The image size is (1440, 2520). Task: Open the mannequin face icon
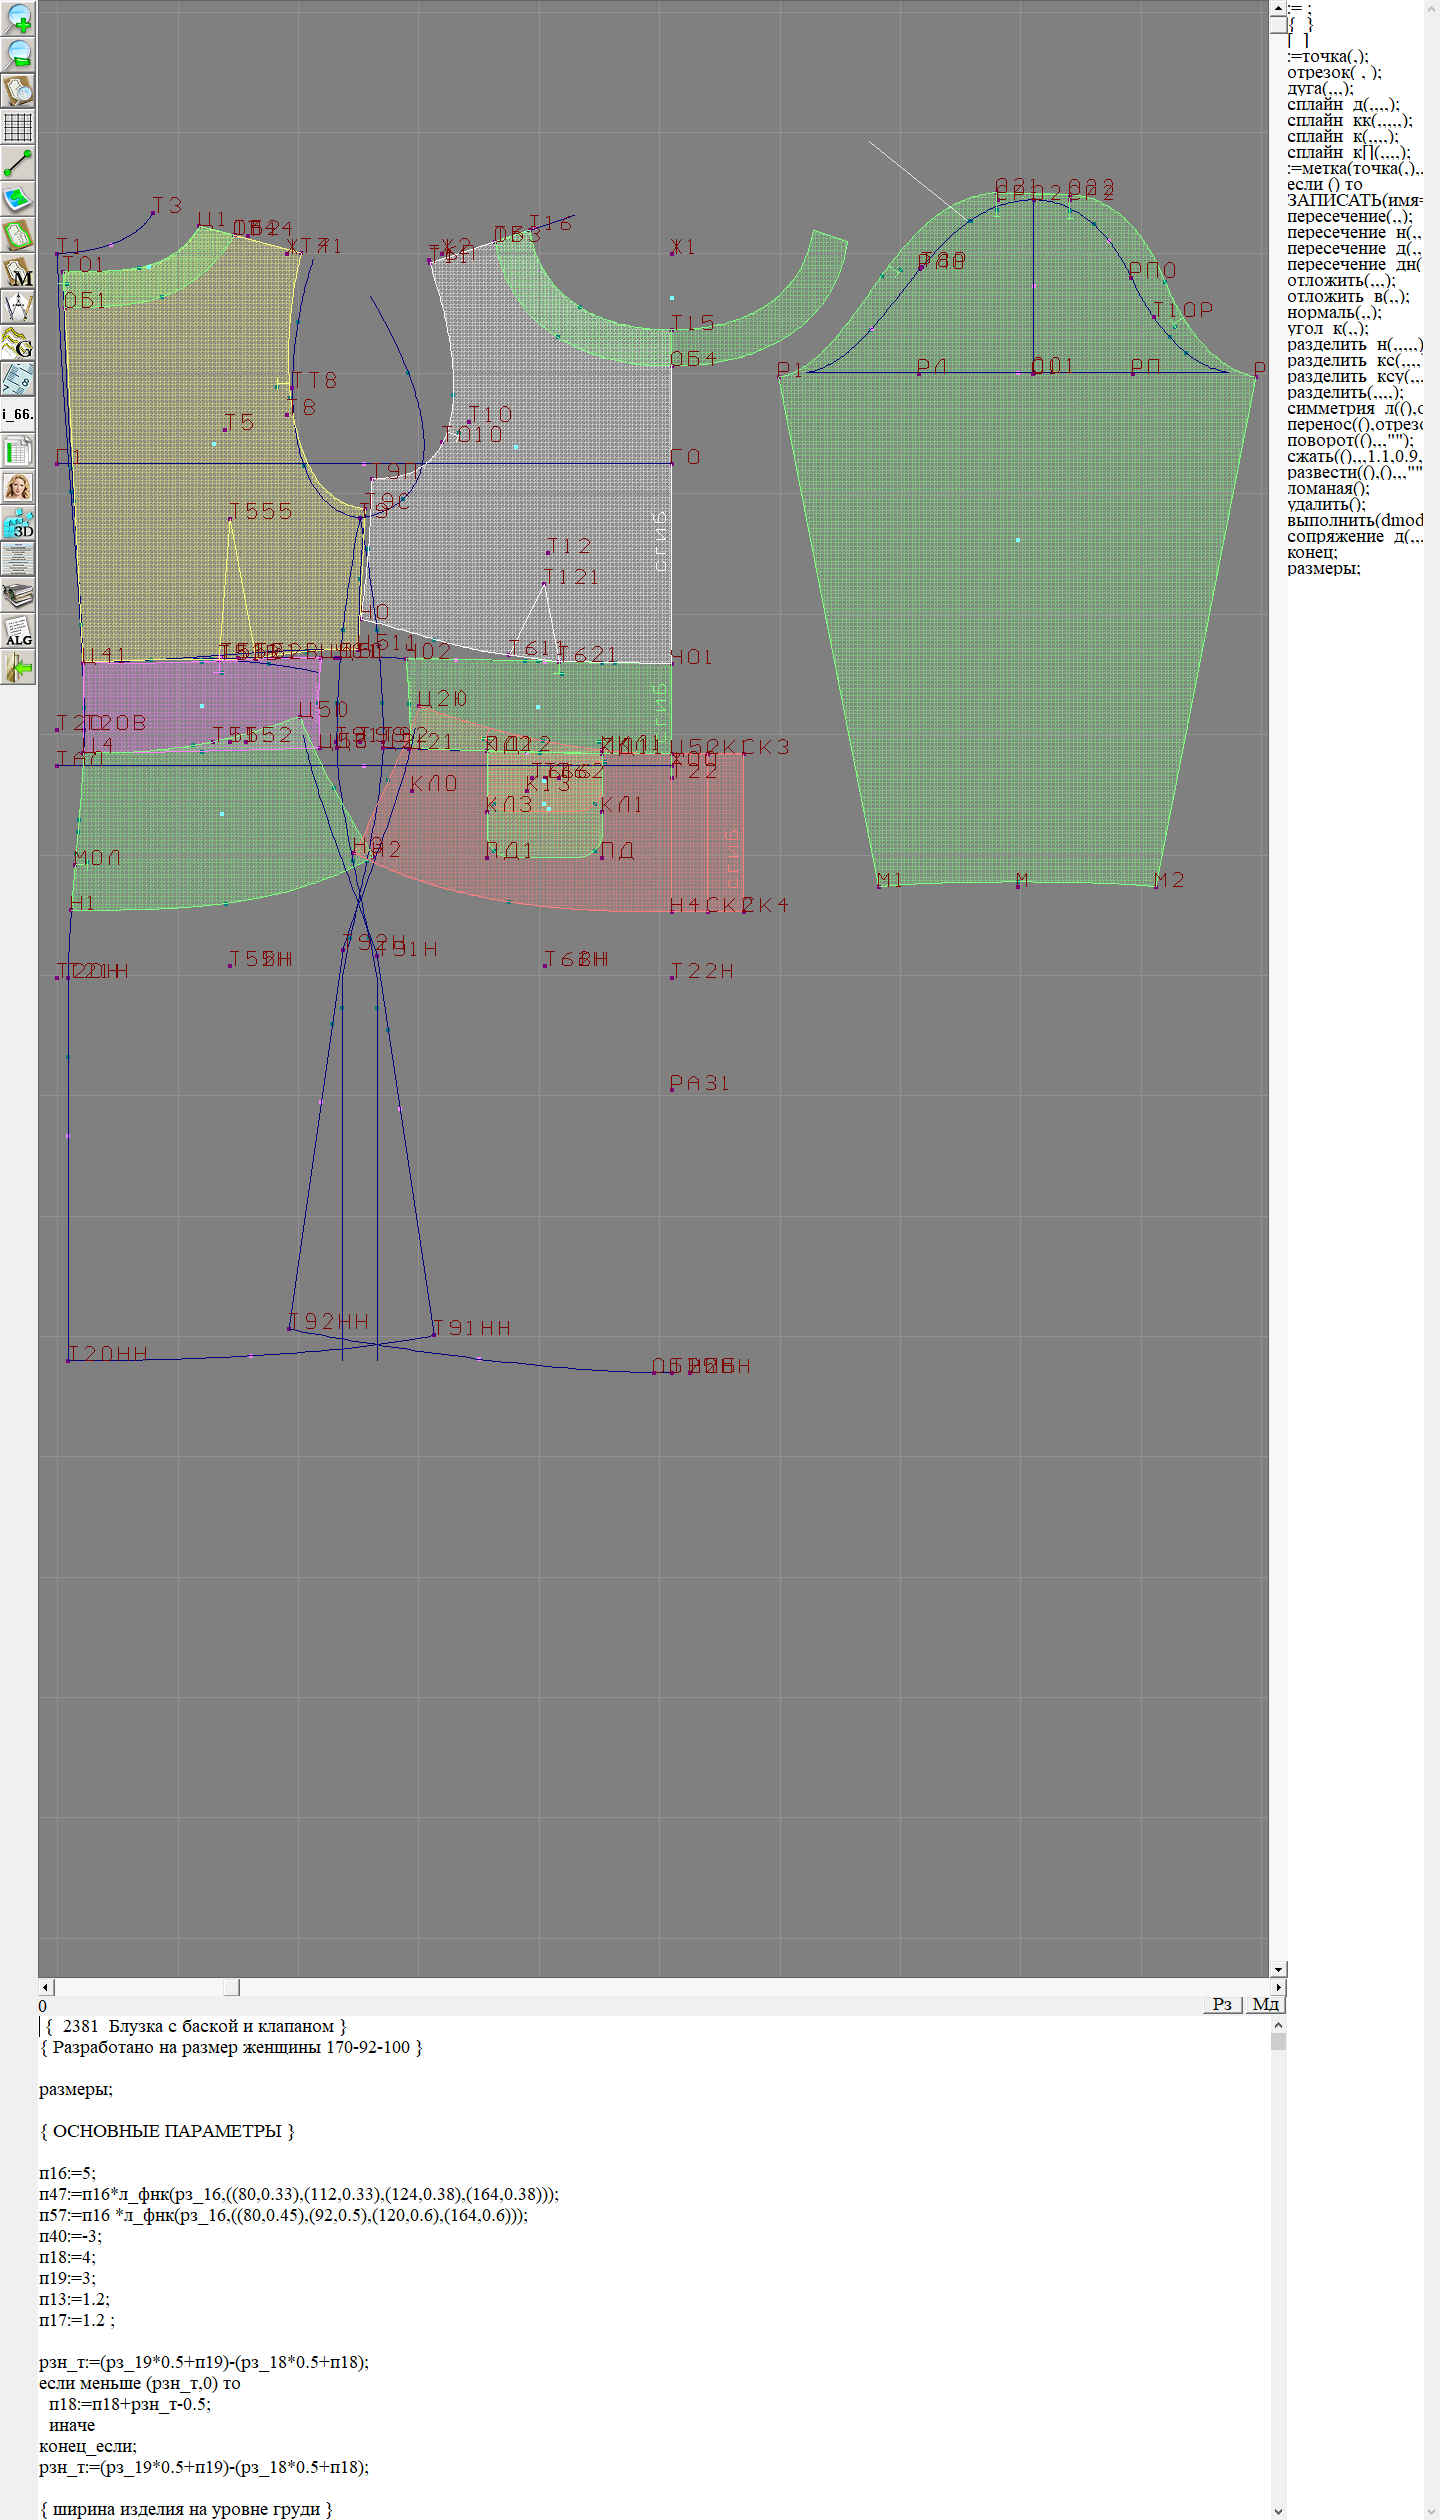click(x=18, y=487)
